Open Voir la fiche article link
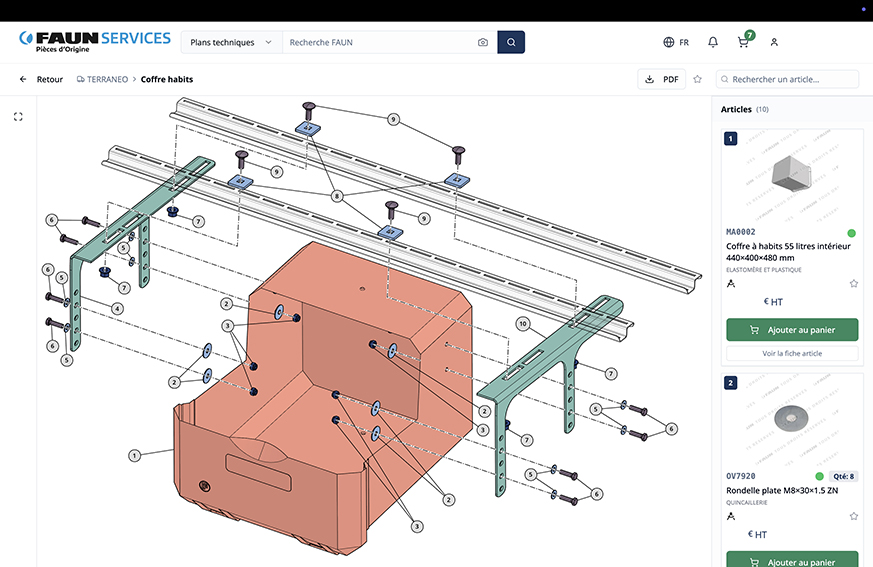Screen dimensions: 873x567 pyautogui.click(x=792, y=353)
